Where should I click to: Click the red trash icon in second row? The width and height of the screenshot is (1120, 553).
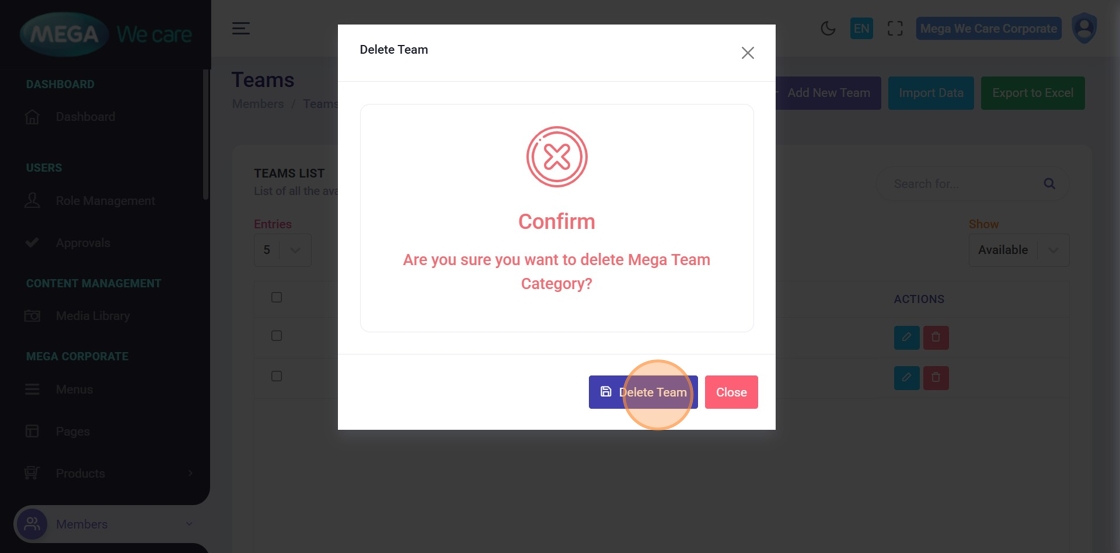click(x=936, y=378)
